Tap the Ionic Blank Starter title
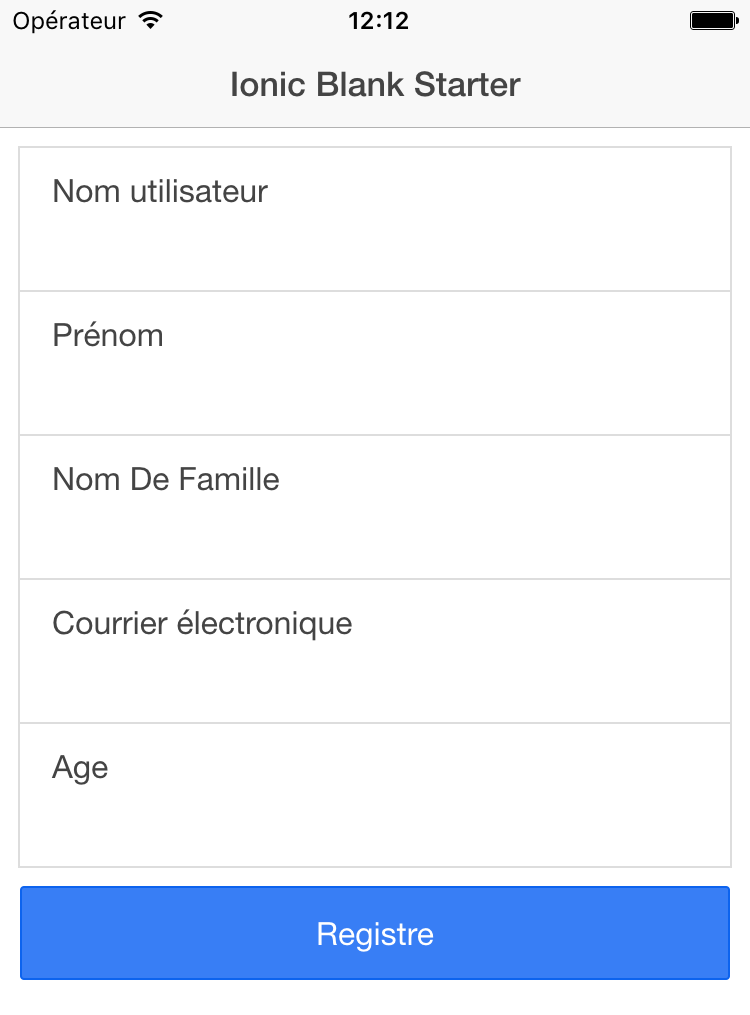 [375, 84]
